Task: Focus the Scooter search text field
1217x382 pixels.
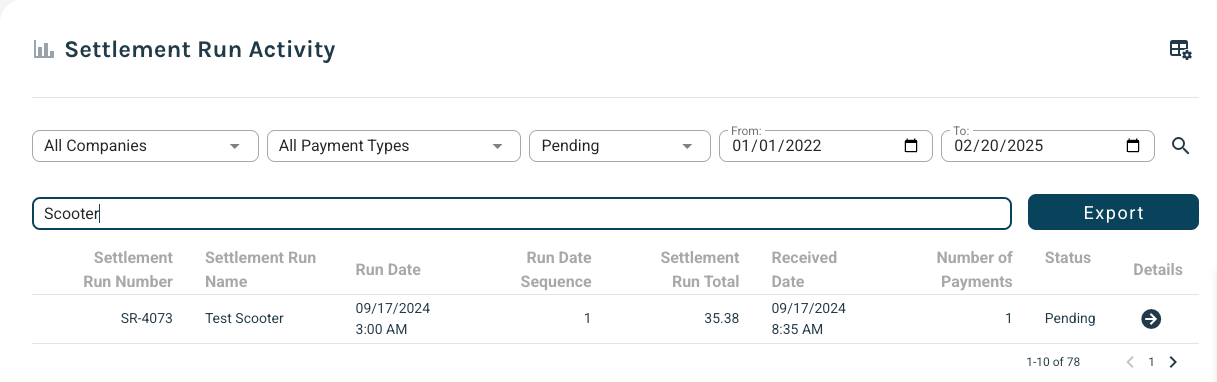Action: [x=522, y=213]
